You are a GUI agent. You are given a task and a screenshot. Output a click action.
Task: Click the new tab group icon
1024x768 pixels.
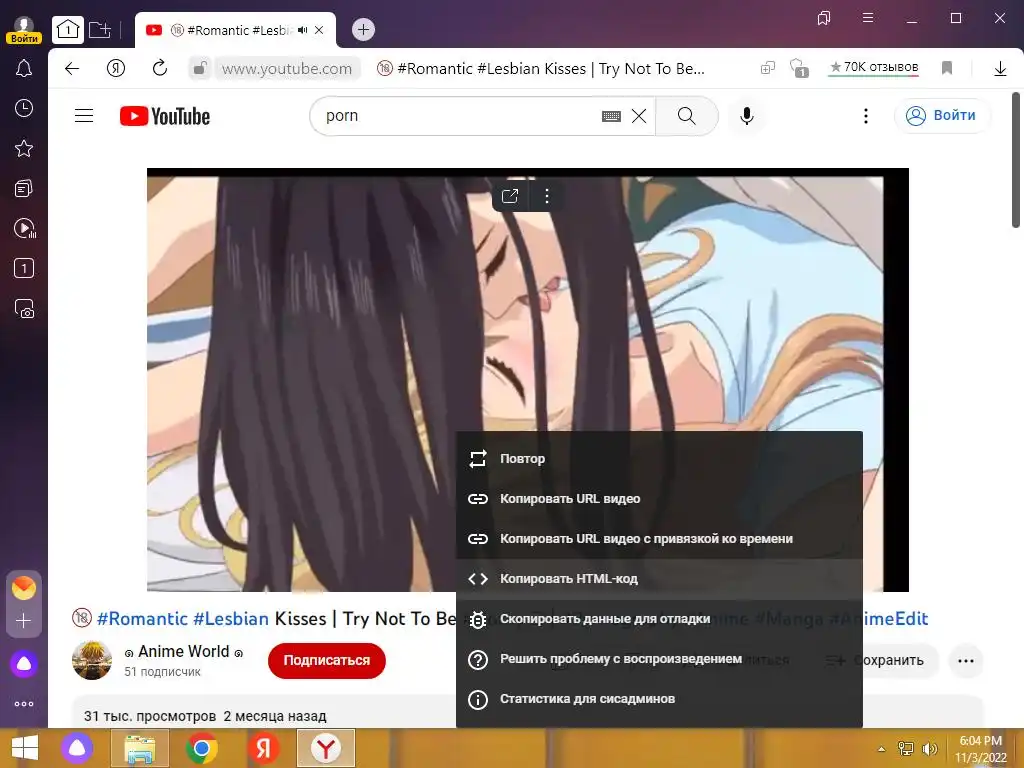pyautogui.click(x=100, y=29)
